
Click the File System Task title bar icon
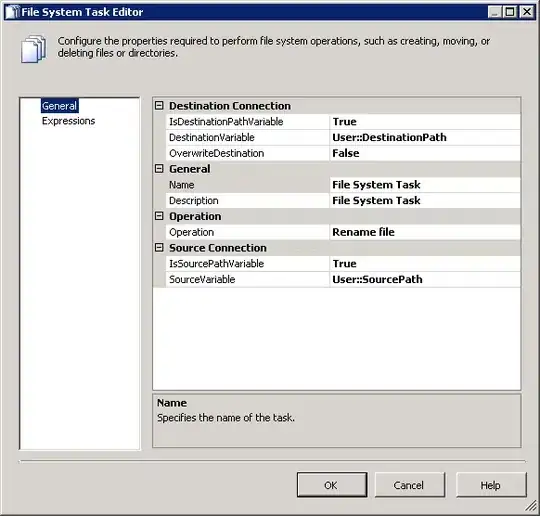tap(12, 12)
